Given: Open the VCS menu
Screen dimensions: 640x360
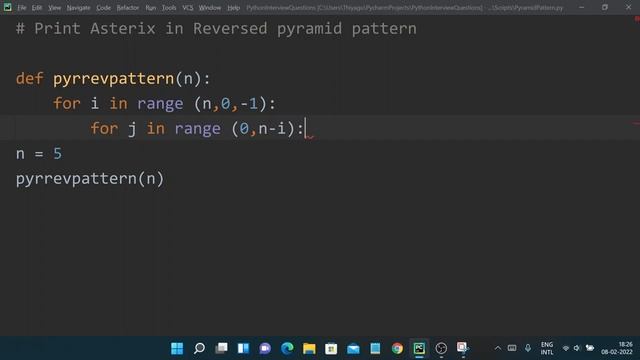Looking at the screenshot, I should pos(188,8).
